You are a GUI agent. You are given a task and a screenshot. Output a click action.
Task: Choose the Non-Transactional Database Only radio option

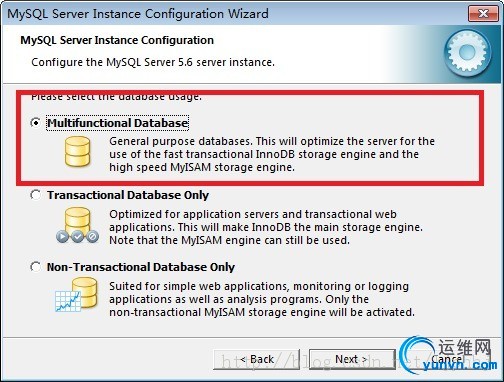point(36,267)
